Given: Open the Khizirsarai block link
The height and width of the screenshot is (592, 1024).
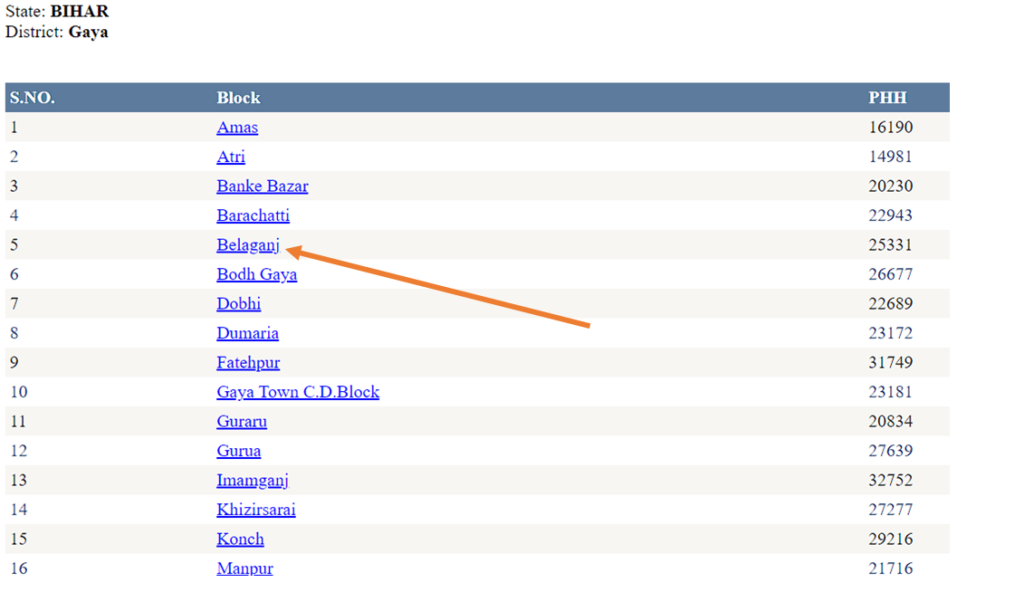Looking at the screenshot, I should 256,510.
